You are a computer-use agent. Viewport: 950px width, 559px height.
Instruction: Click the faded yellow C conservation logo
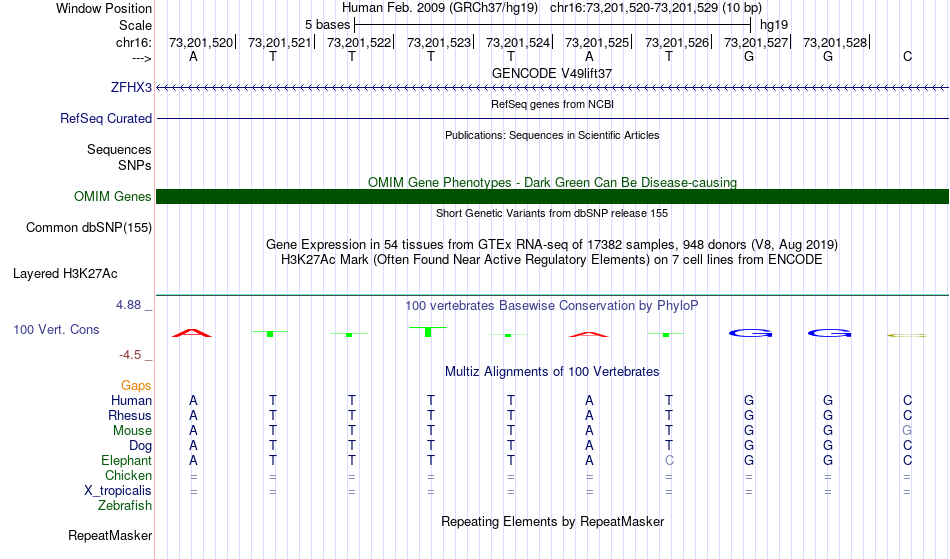point(907,335)
